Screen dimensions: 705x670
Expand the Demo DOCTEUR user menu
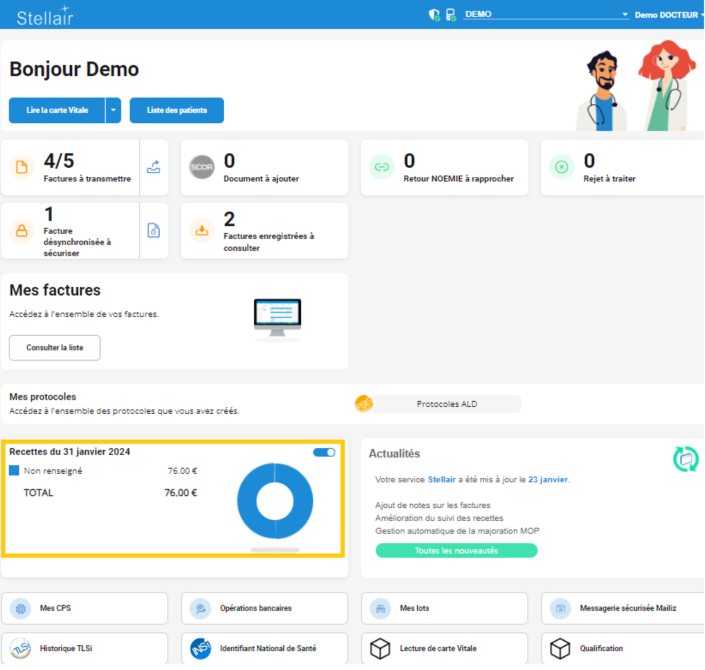tap(667, 15)
